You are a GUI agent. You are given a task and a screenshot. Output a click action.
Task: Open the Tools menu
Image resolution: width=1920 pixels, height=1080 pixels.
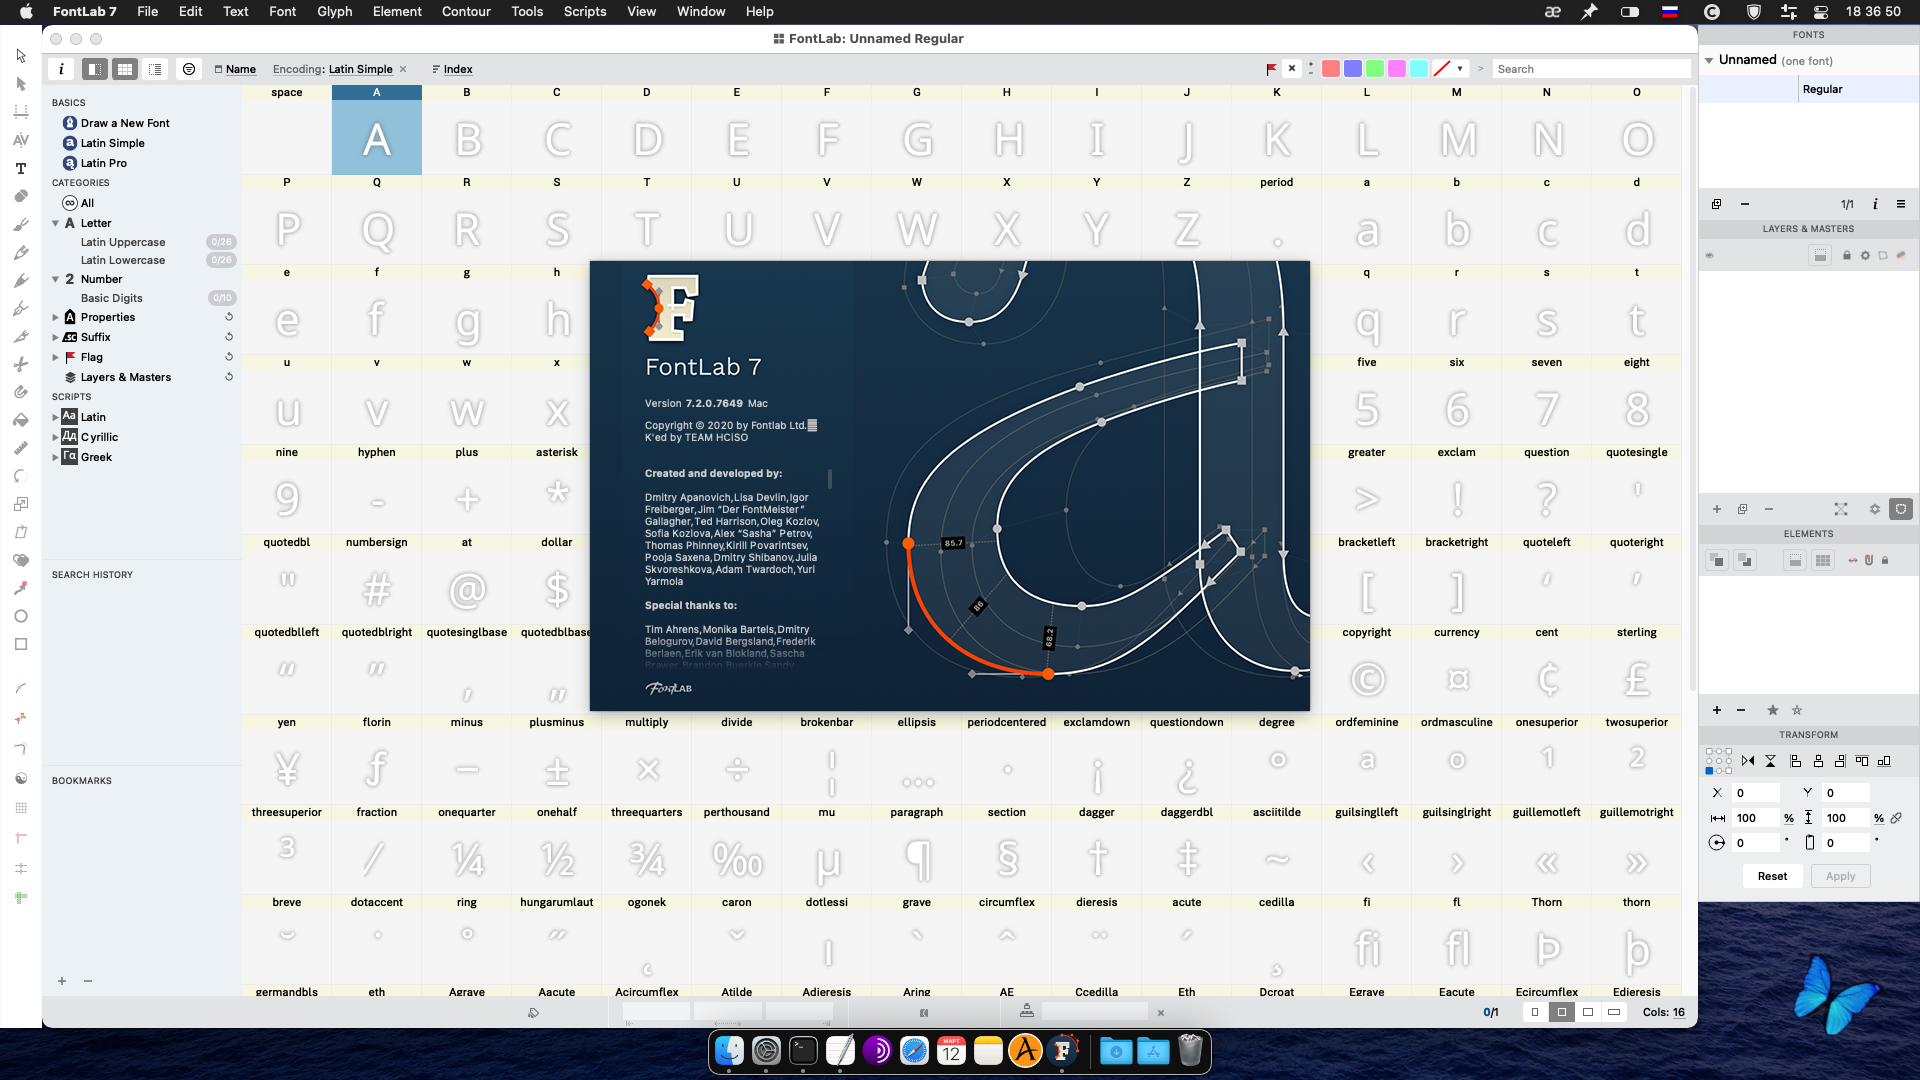tap(527, 12)
